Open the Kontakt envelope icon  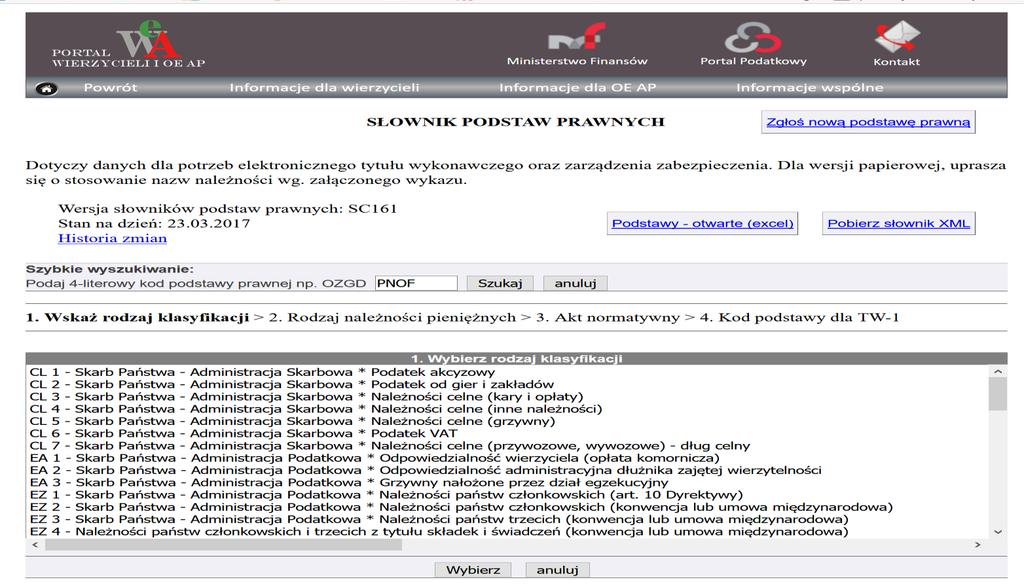click(x=897, y=44)
